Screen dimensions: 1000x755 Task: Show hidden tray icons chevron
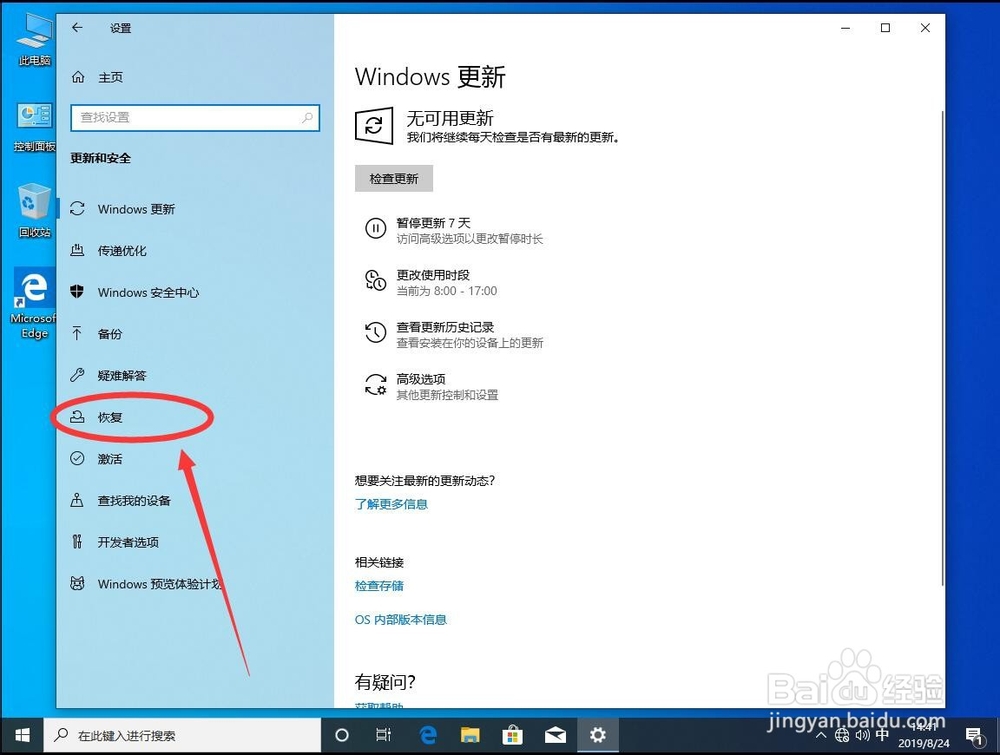[821, 735]
